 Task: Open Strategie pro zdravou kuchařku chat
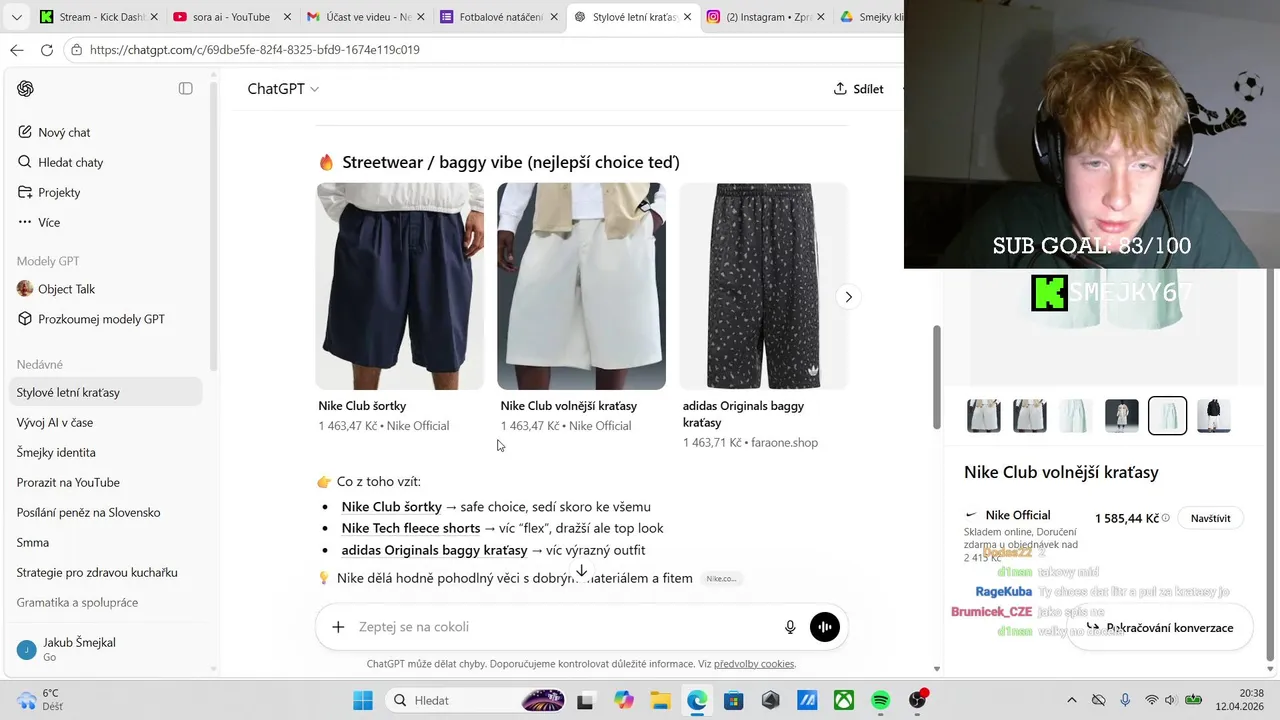[x=97, y=572]
